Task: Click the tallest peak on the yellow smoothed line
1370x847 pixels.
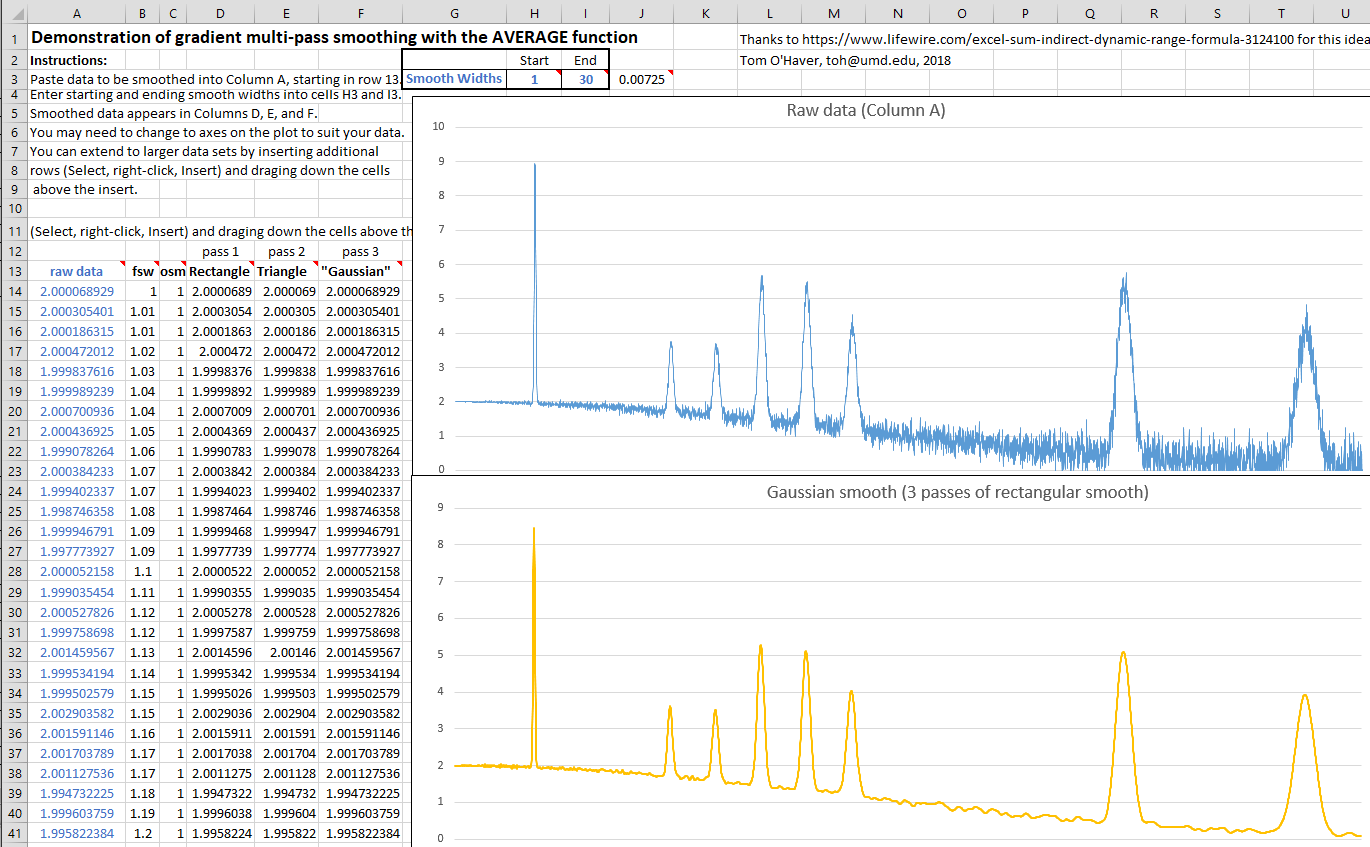Action: 534,533
